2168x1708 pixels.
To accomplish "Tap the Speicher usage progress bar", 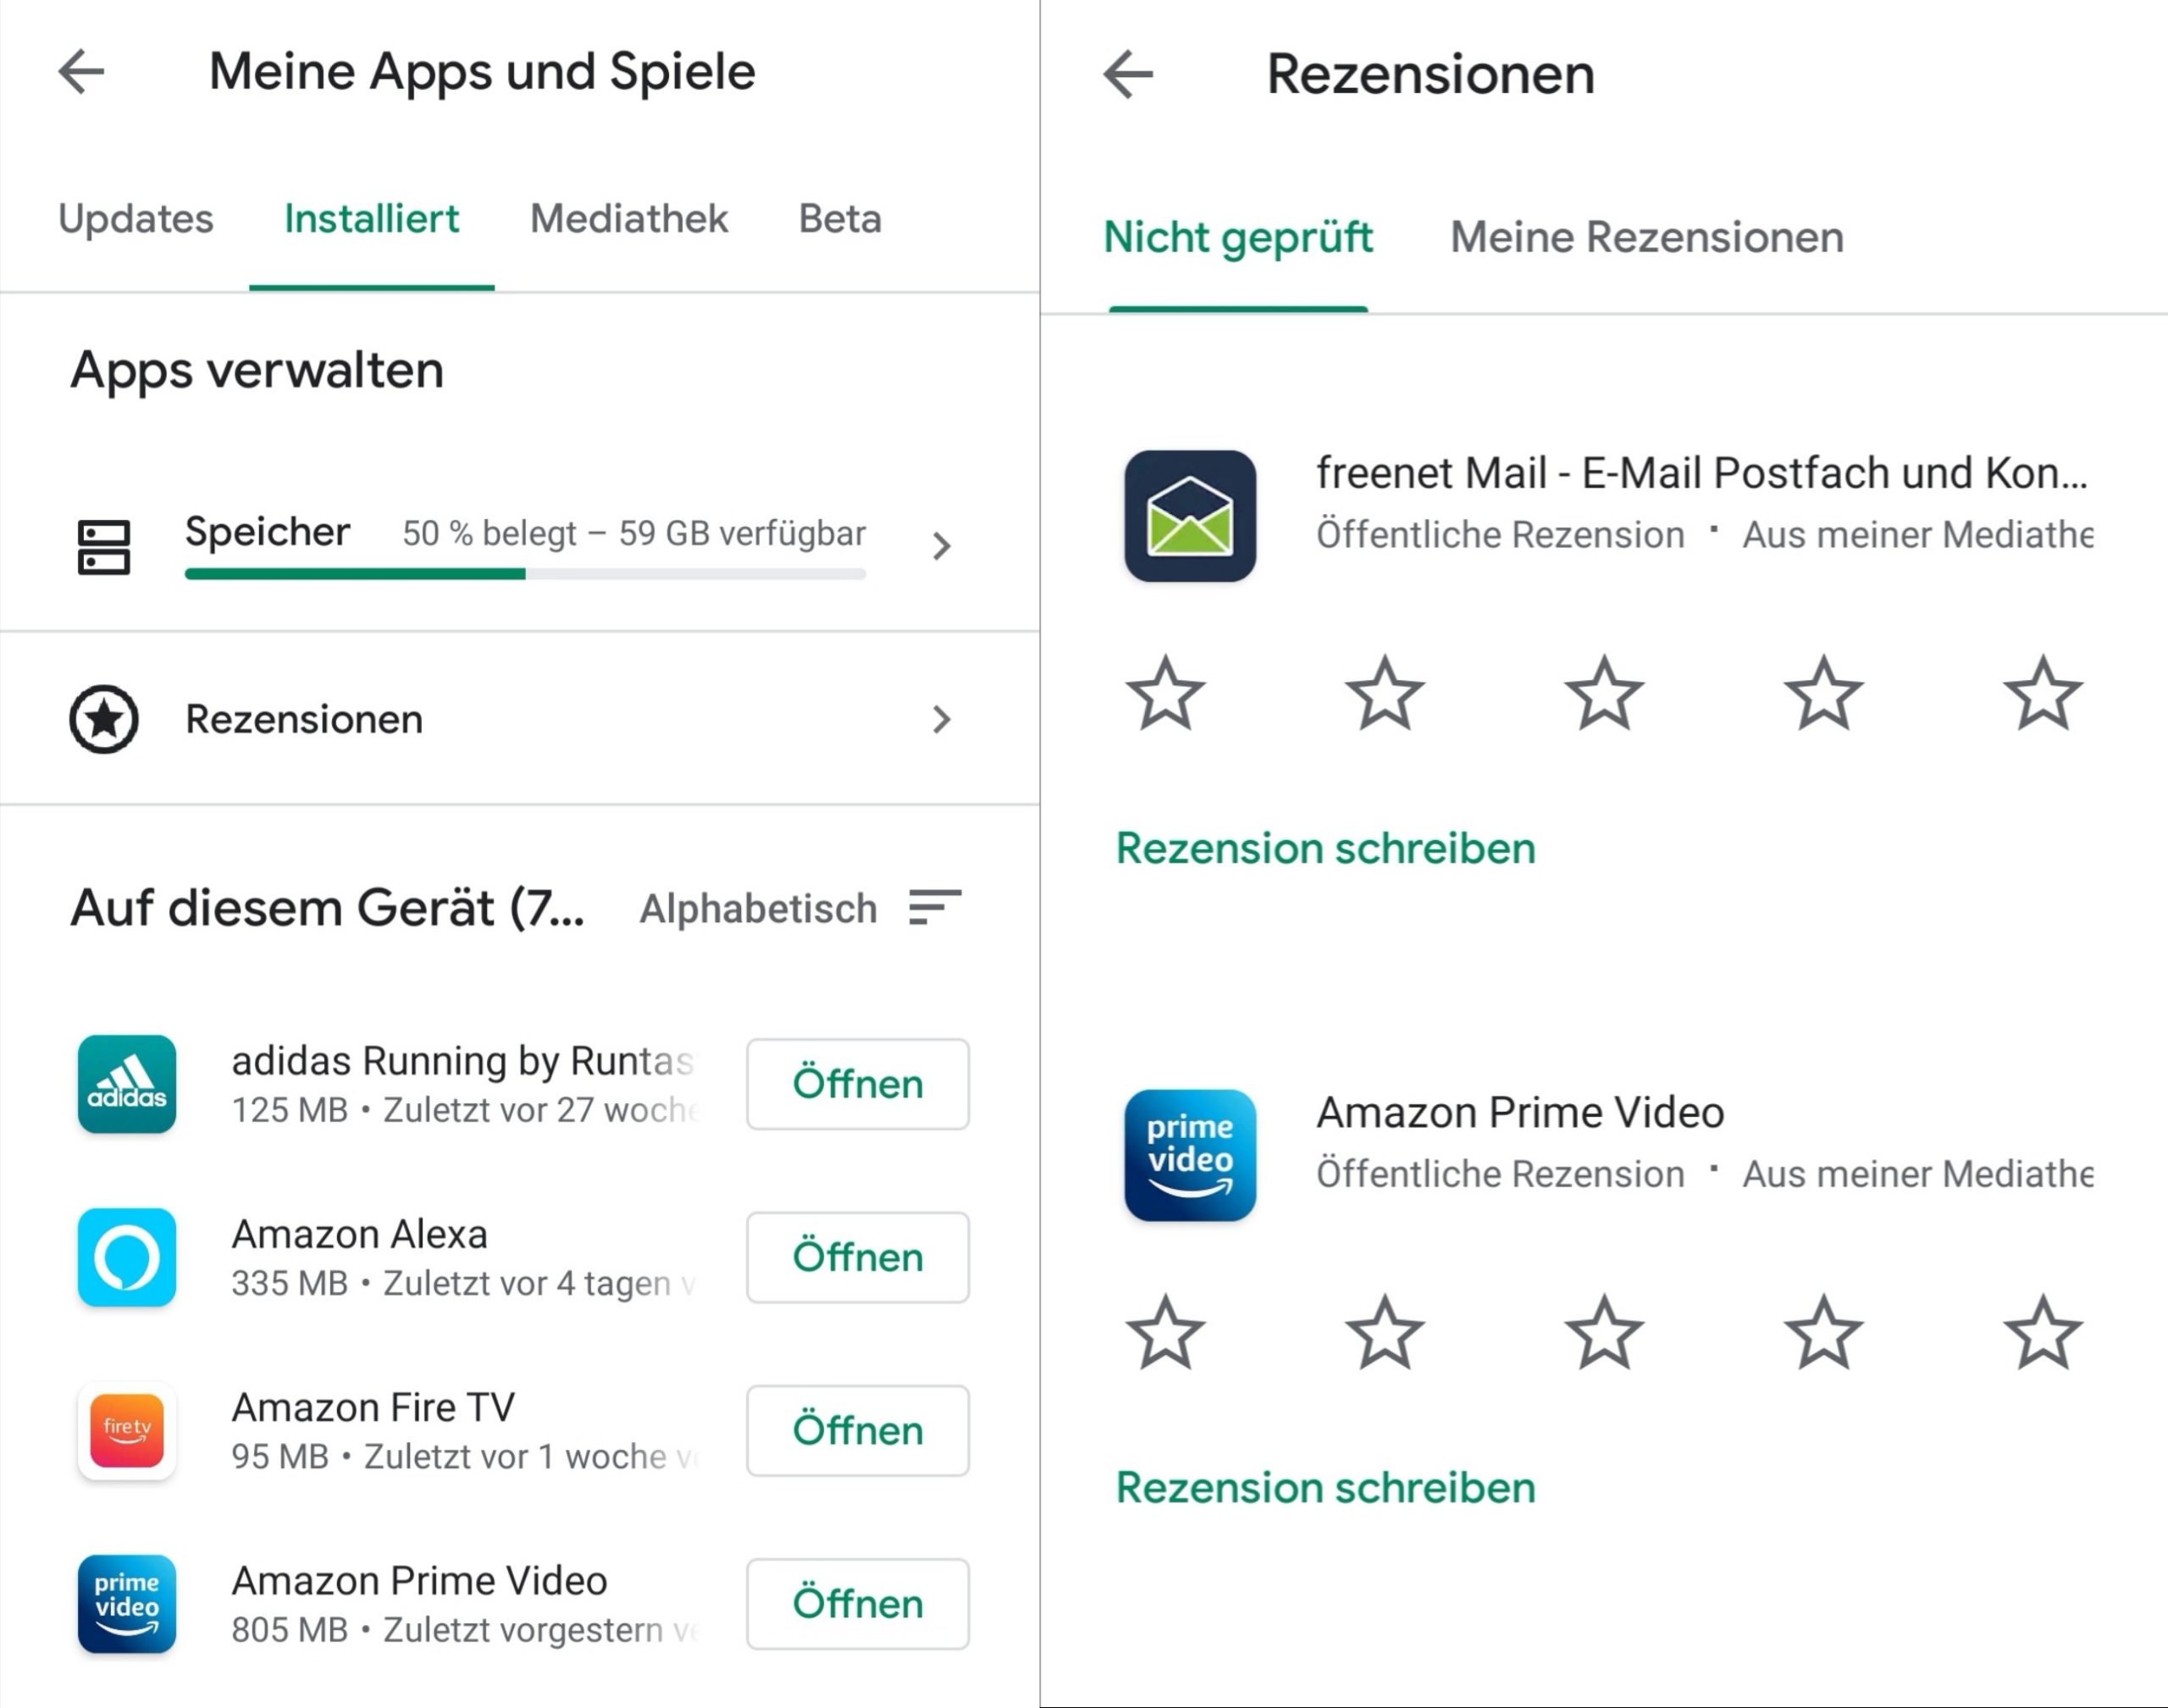I will click(x=525, y=574).
